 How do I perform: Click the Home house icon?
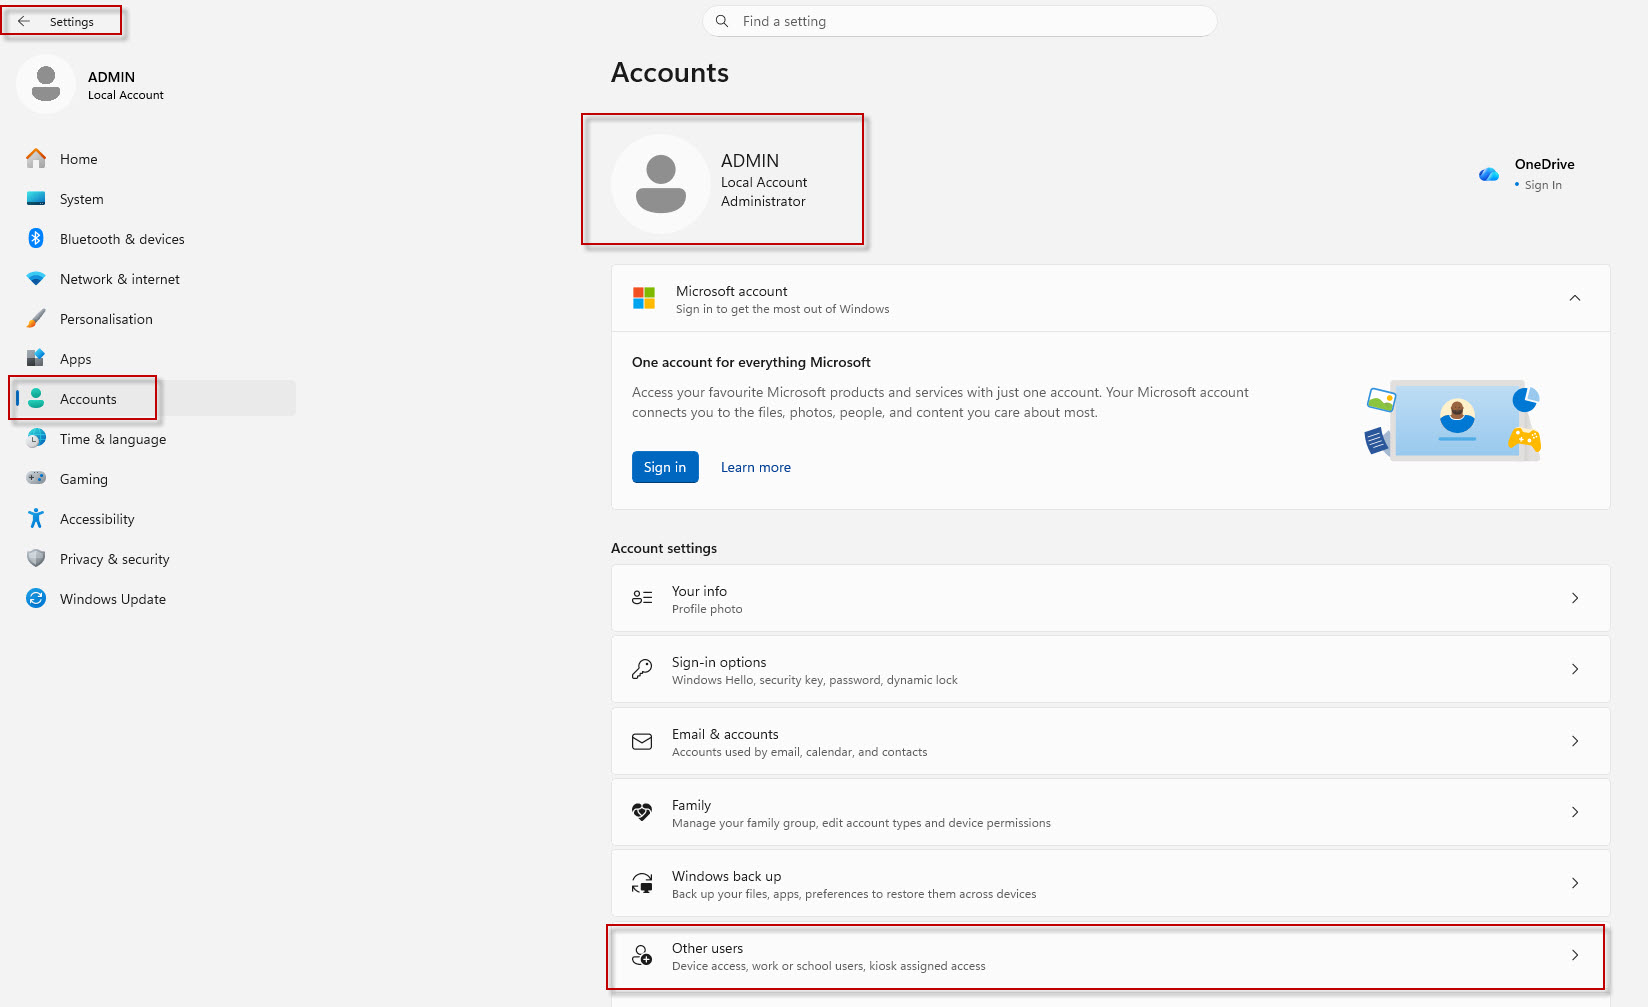[x=36, y=158]
